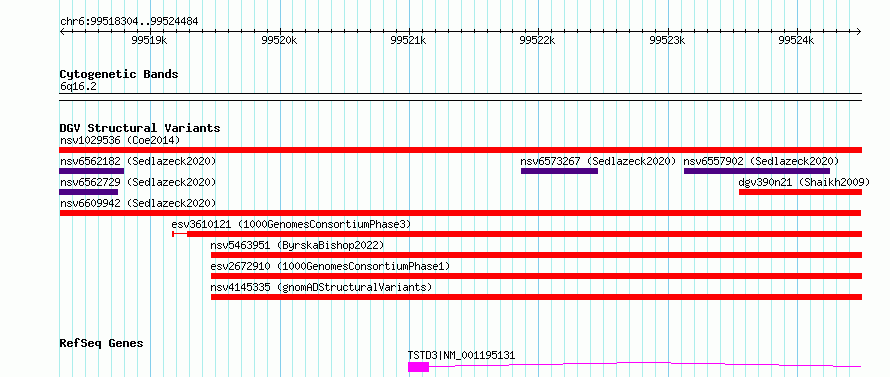Screen dimensions: 890x377
Task: Open the nsv6609942 (Sedlazeck2020) label
Action: click(x=138, y=203)
